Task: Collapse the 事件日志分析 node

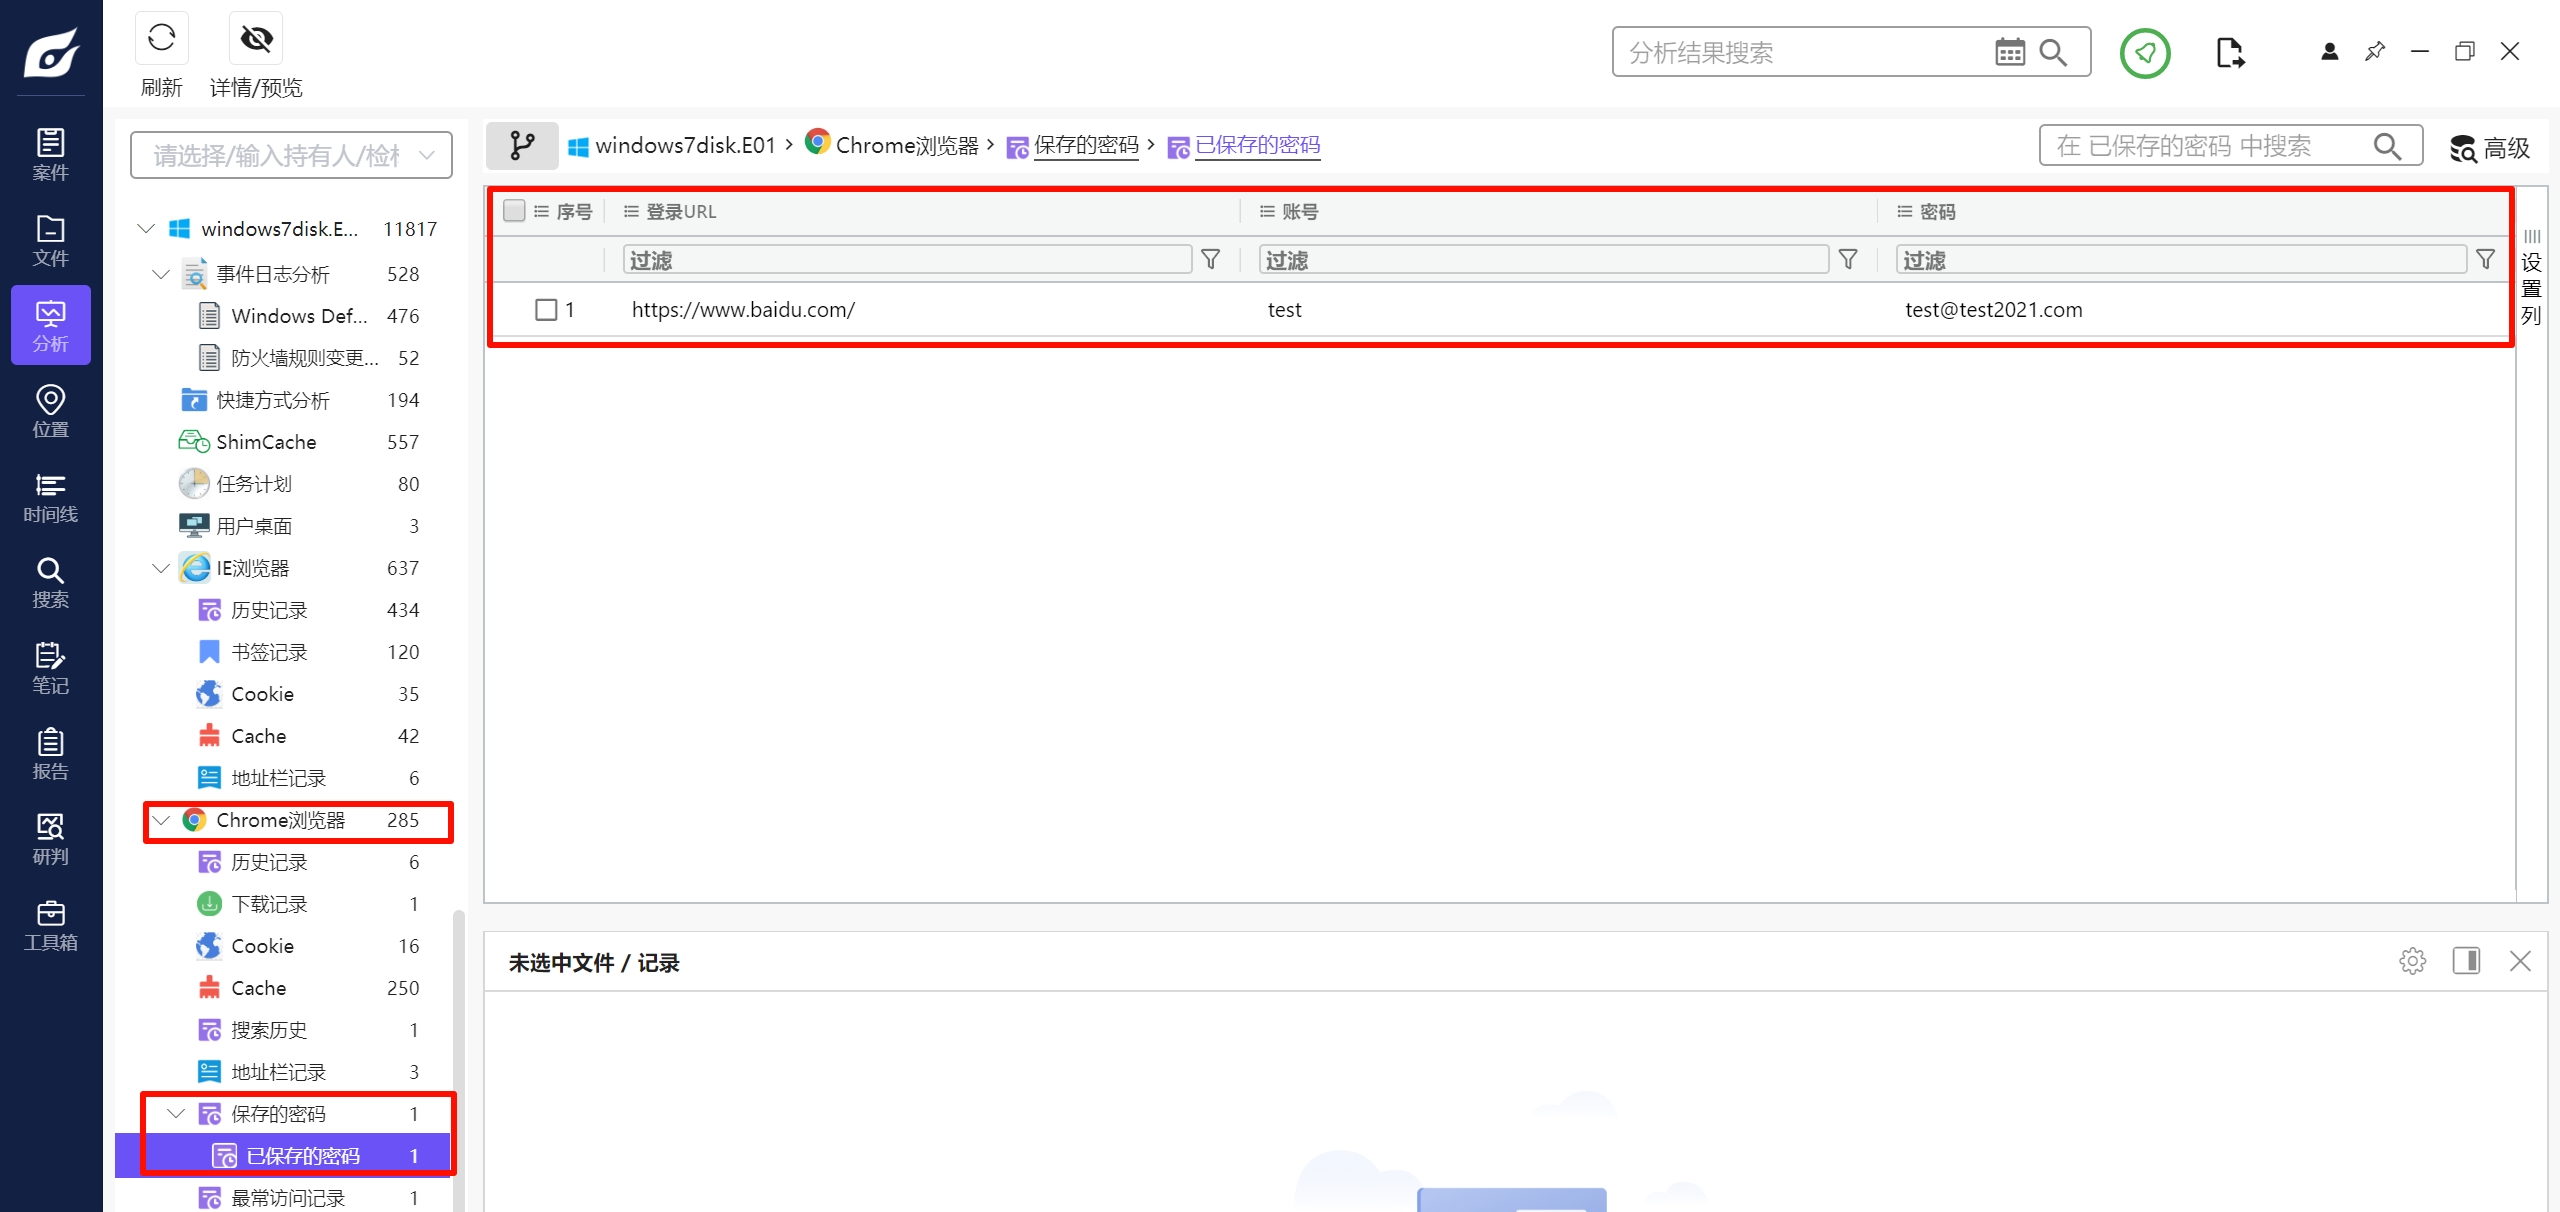Action: tap(161, 274)
